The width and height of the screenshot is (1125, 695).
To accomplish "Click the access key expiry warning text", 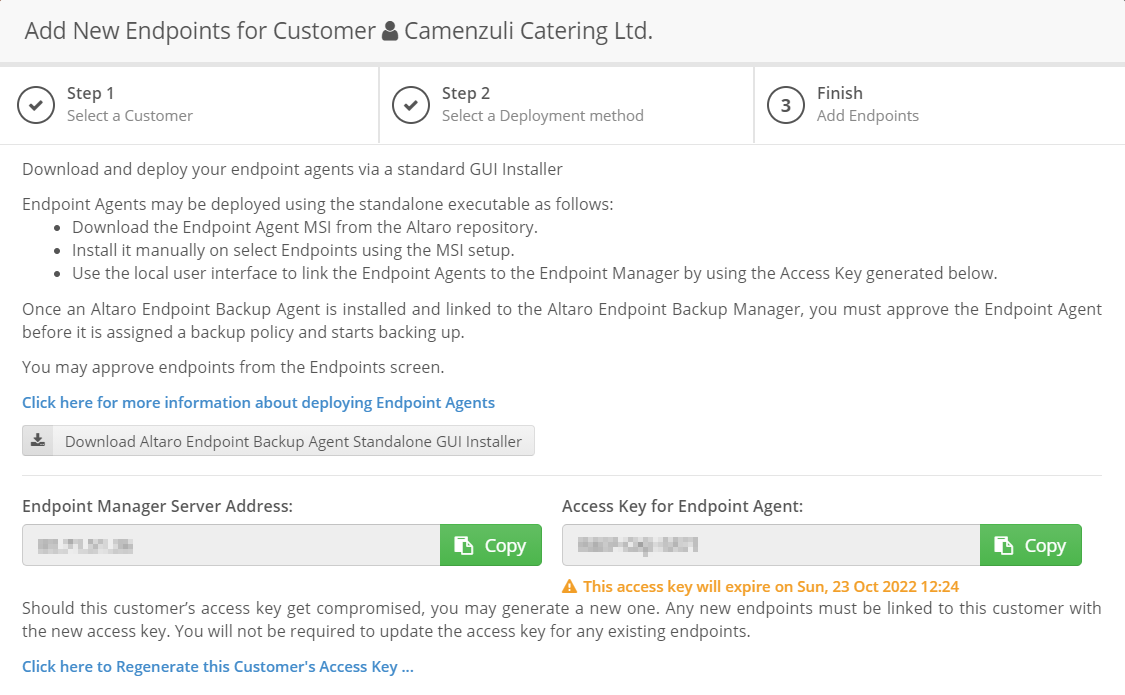I will 771,587.
